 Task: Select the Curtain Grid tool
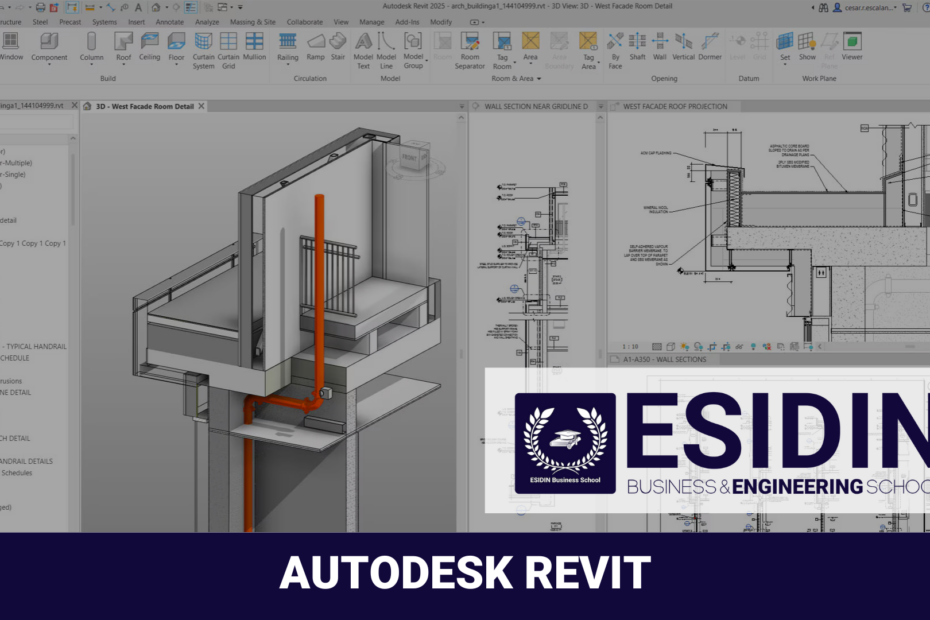[228, 47]
